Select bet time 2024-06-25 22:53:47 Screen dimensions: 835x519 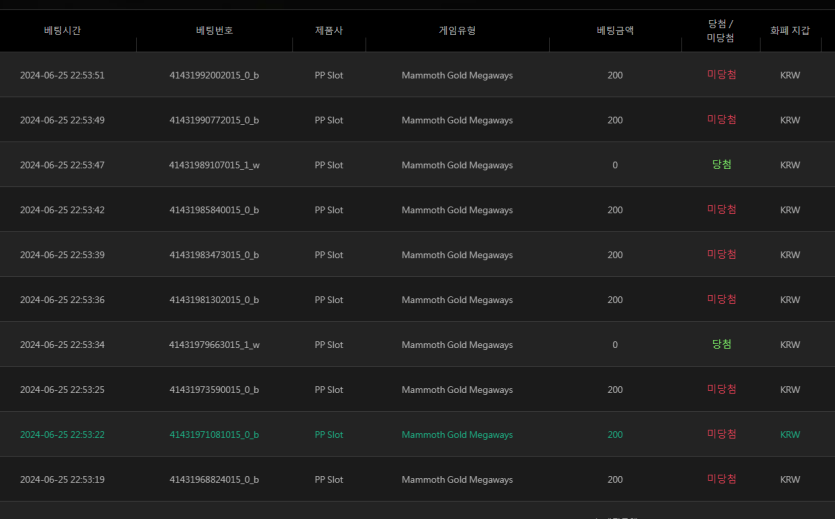coord(62,165)
